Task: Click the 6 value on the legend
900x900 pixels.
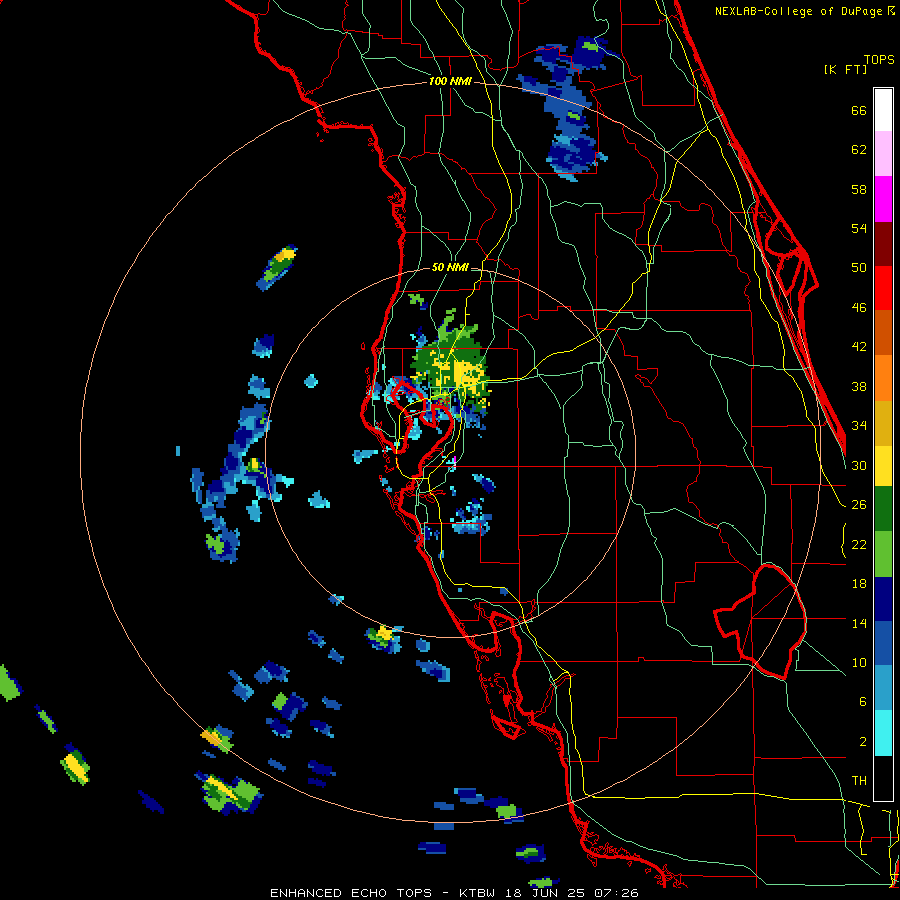Action: coord(862,702)
